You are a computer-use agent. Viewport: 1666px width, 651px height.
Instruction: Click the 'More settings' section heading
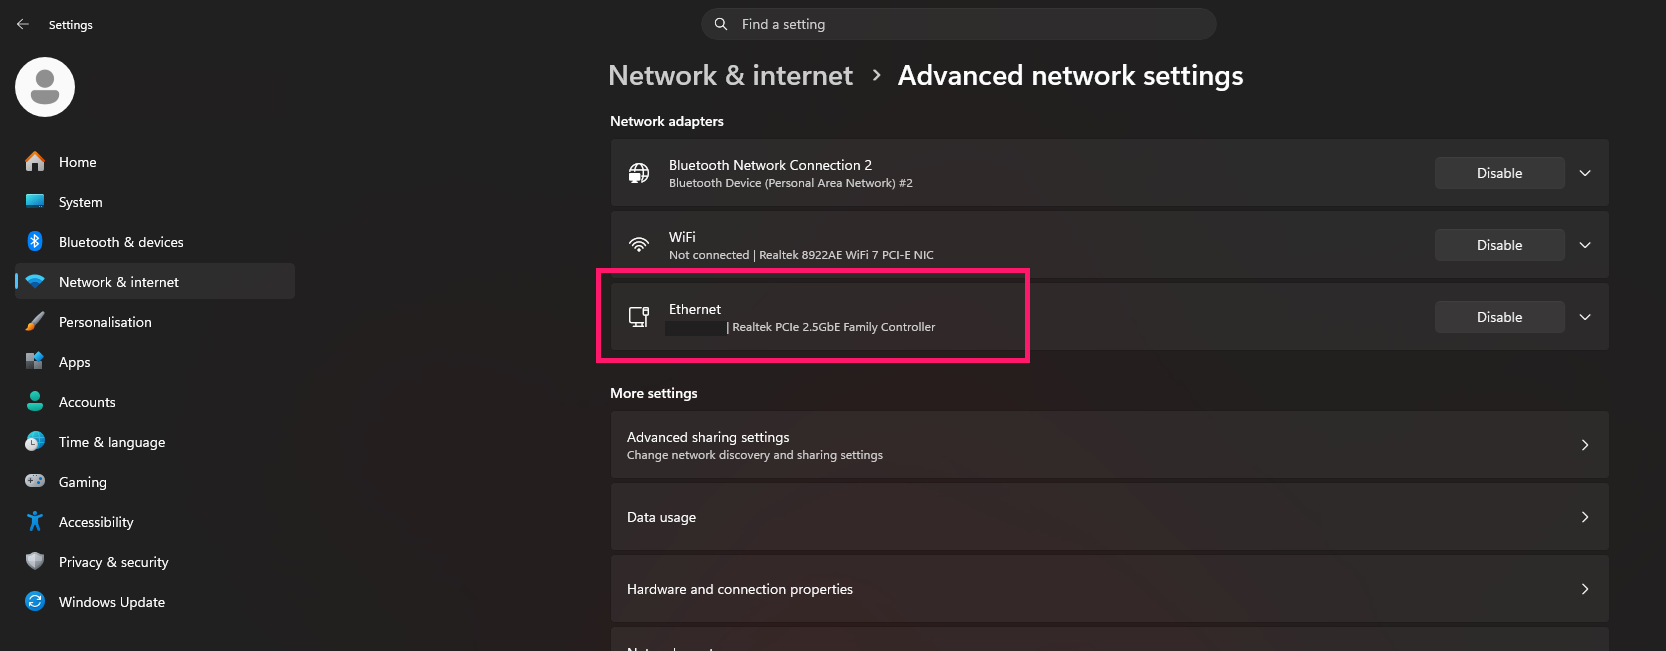[x=654, y=393]
